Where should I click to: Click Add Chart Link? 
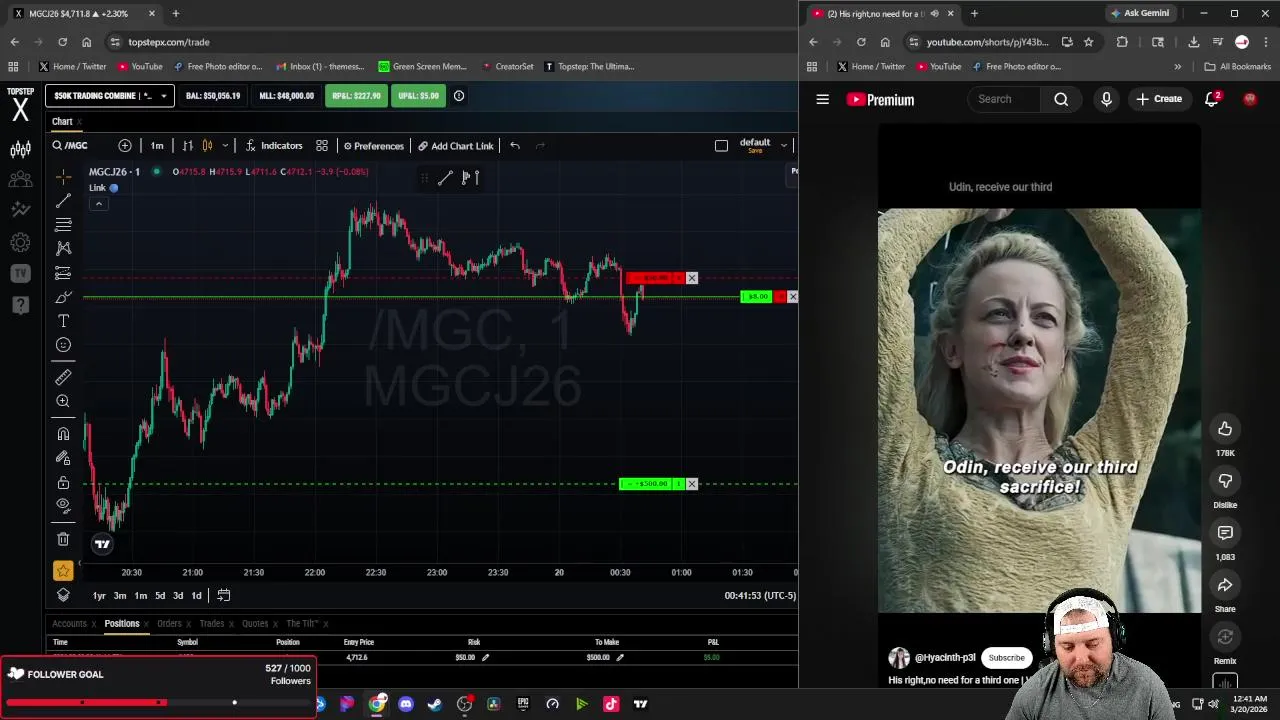click(x=456, y=146)
